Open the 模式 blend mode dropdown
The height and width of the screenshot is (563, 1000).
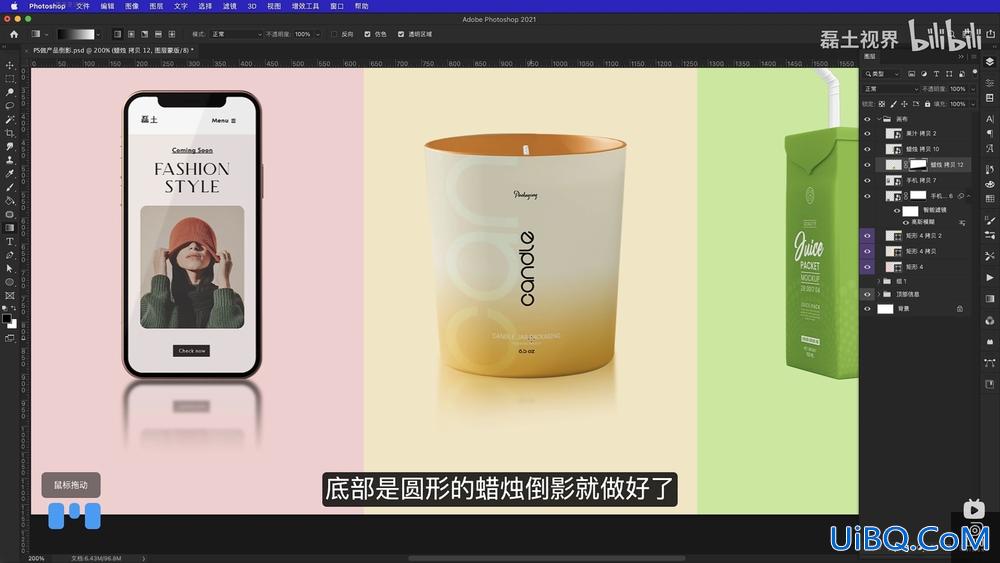236,34
